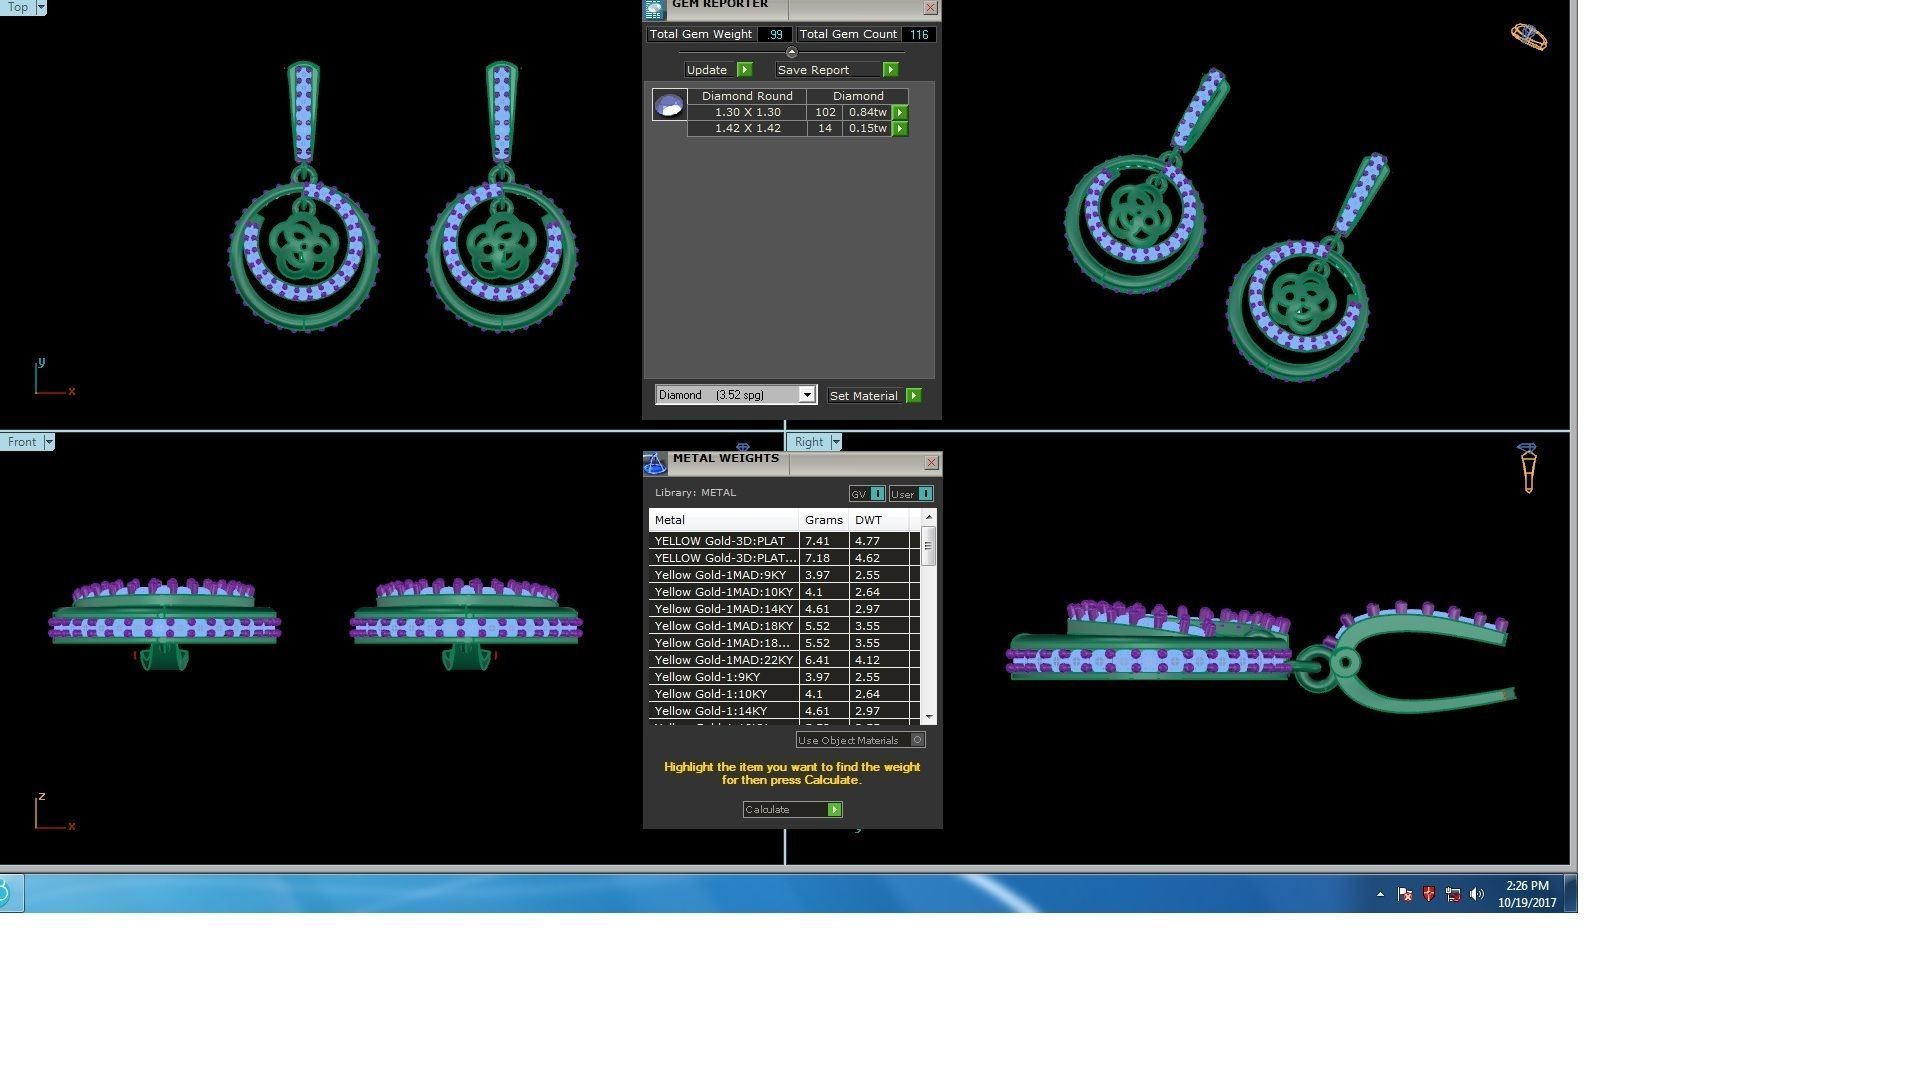Click green arrow next to 0.15tw
The image size is (1920, 1080).
click(x=900, y=129)
